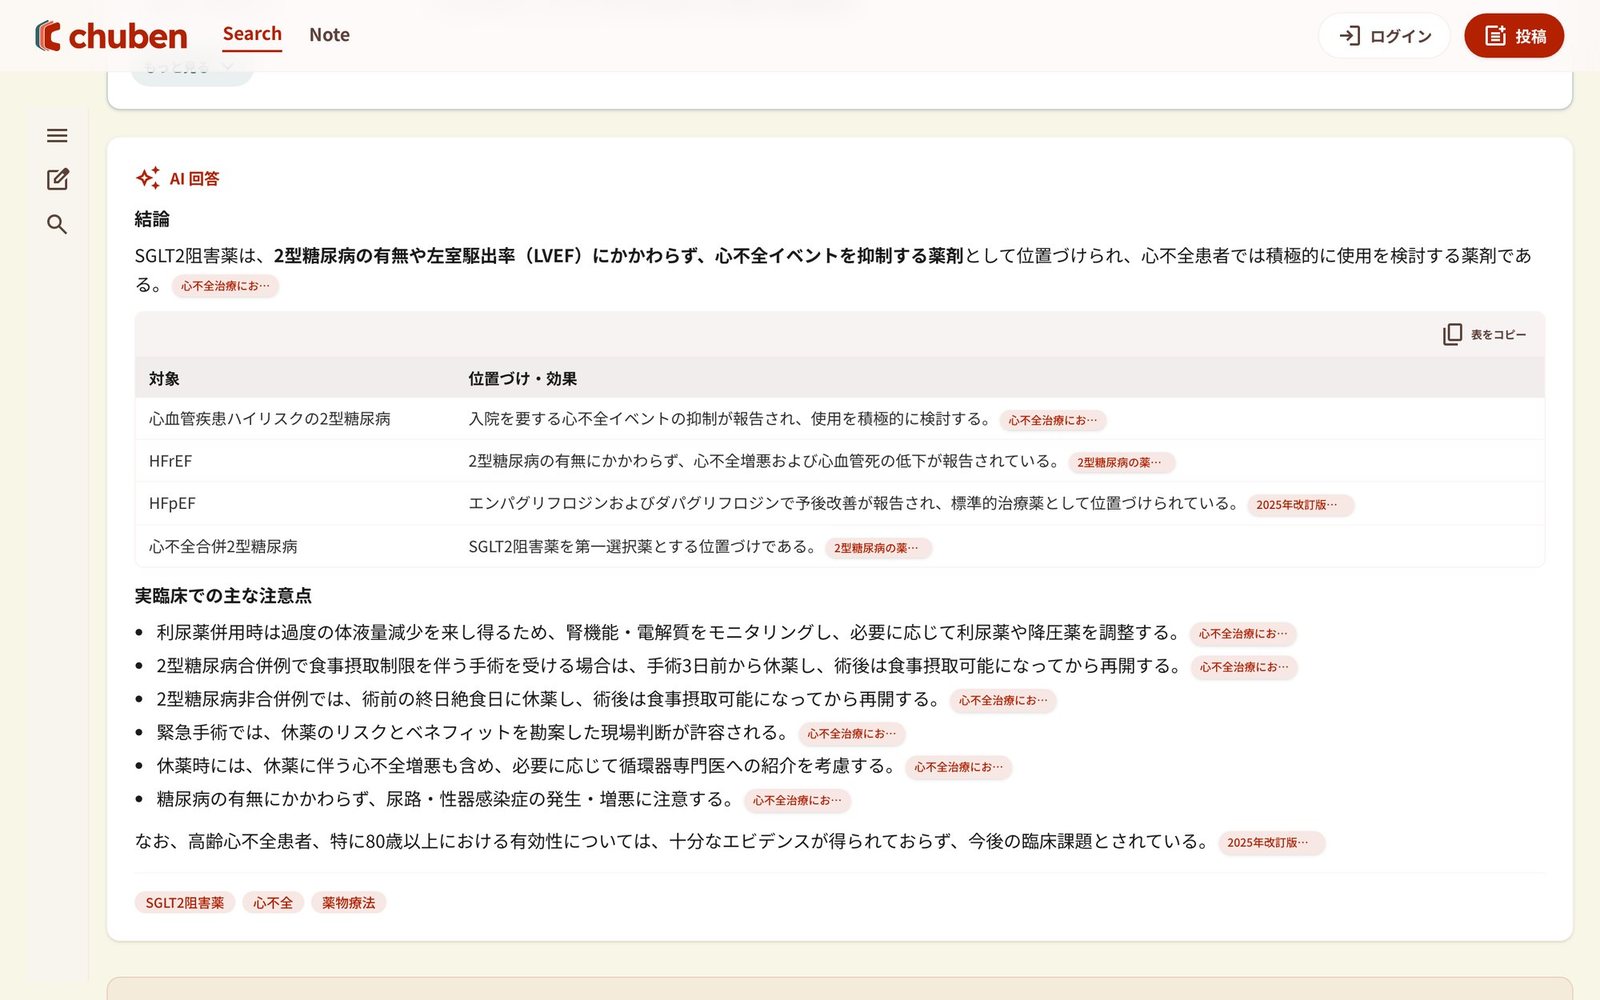Open the 2025年改訂版 citation after 高齢心不全患者 sentence
This screenshot has height=1000, width=1600.
pyautogui.click(x=1271, y=843)
